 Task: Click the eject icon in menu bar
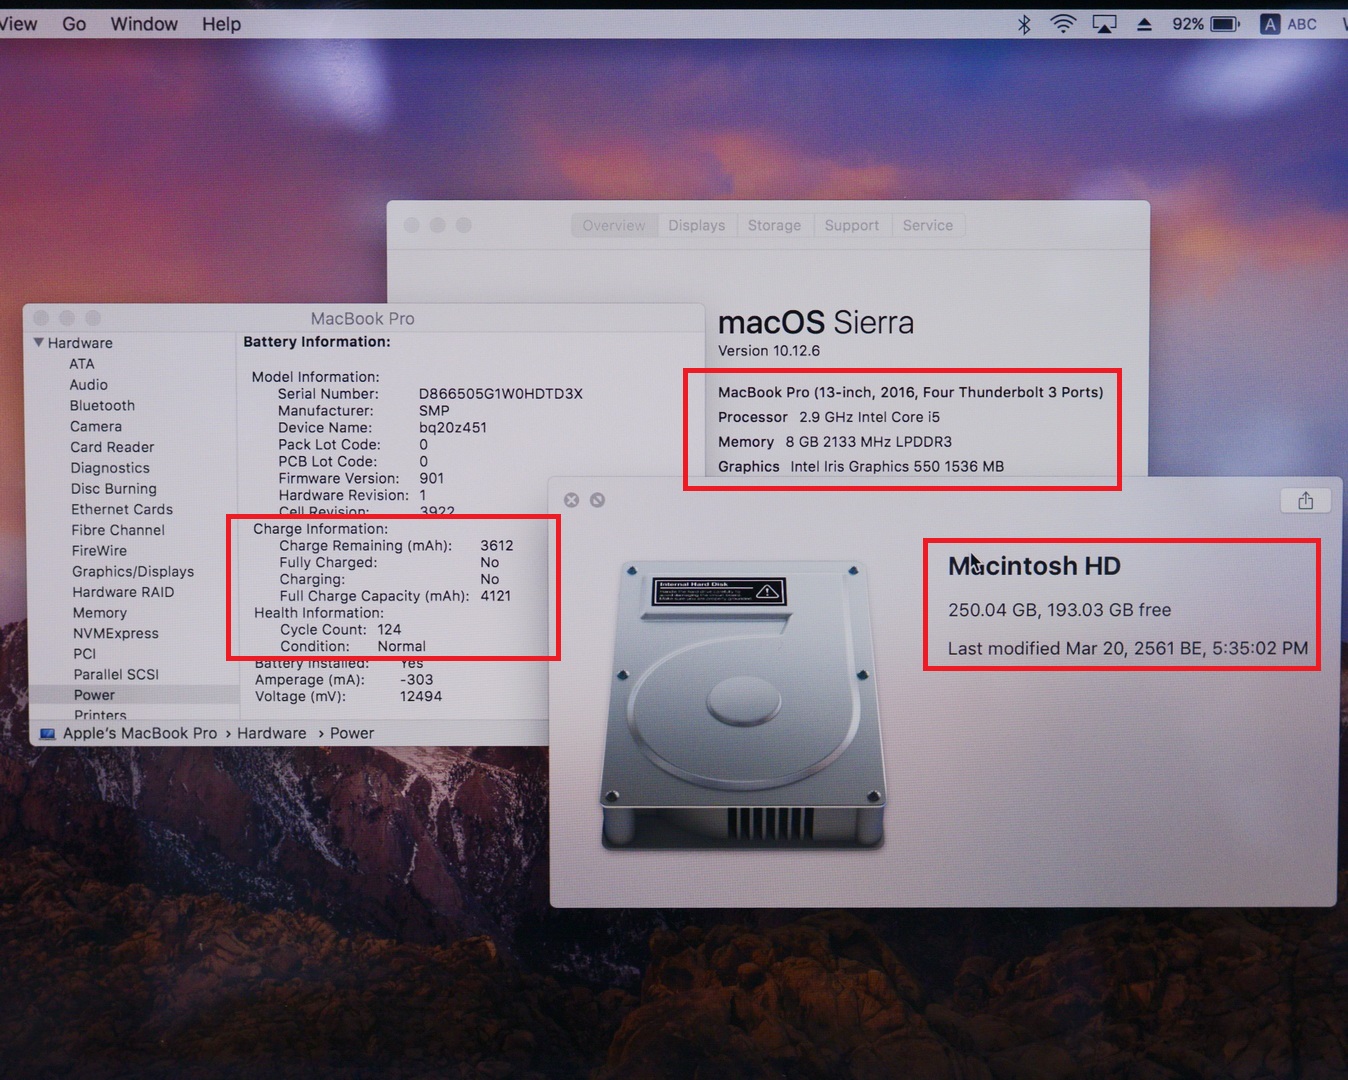click(x=1144, y=24)
